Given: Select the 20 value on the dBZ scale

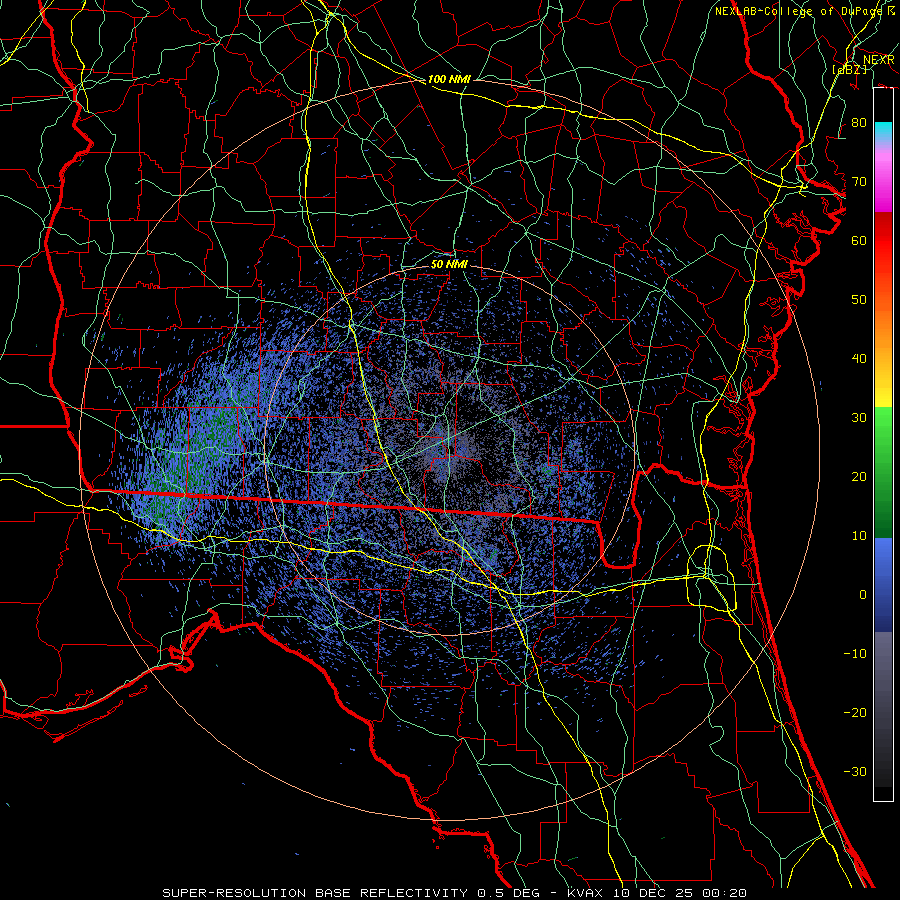Looking at the screenshot, I should [x=859, y=476].
